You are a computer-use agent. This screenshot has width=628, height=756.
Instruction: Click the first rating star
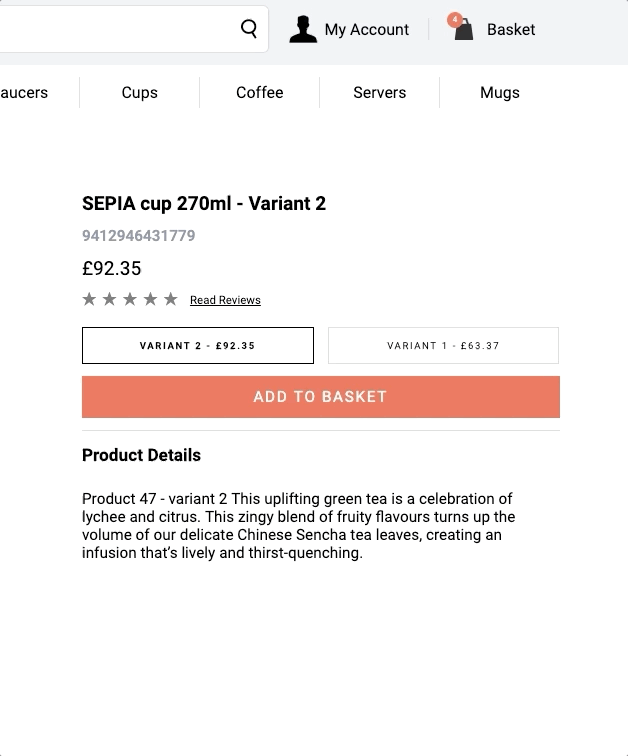(x=89, y=299)
